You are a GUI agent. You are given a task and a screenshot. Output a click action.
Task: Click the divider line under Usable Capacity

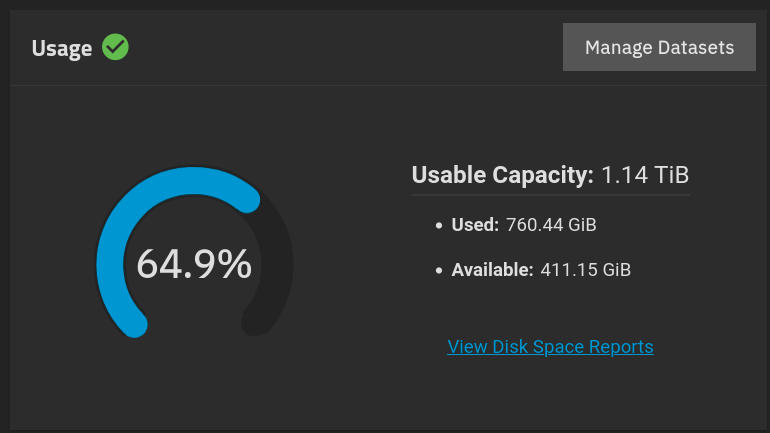[550, 194]
